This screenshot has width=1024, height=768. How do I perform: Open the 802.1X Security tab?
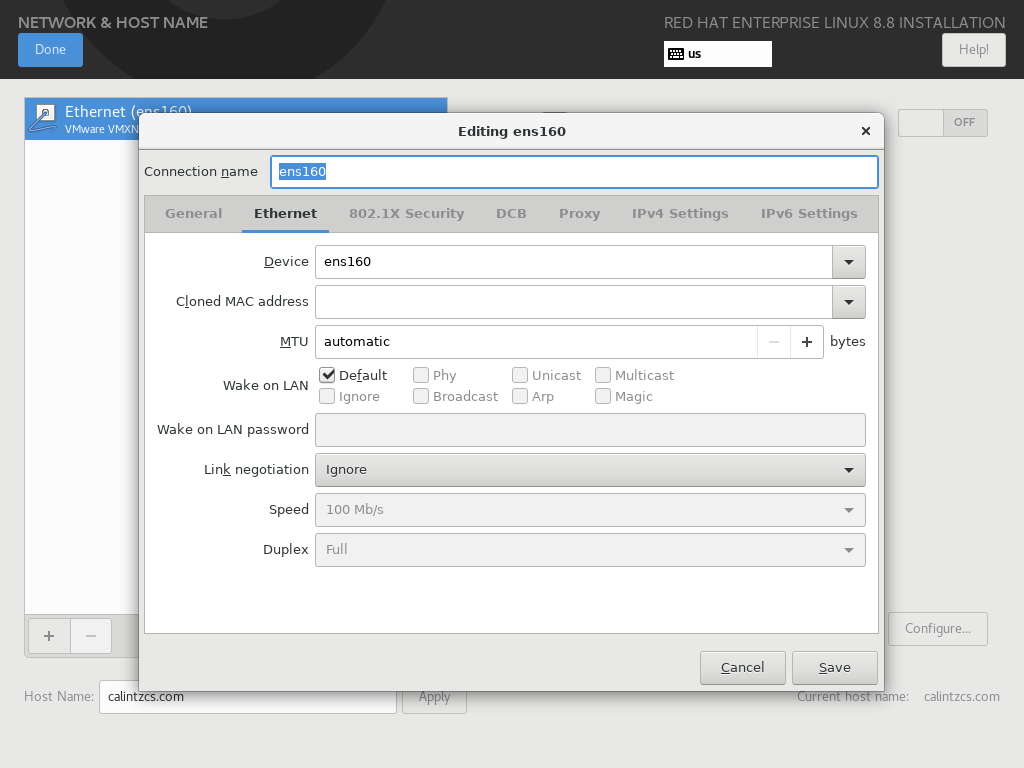click(406, 214)
